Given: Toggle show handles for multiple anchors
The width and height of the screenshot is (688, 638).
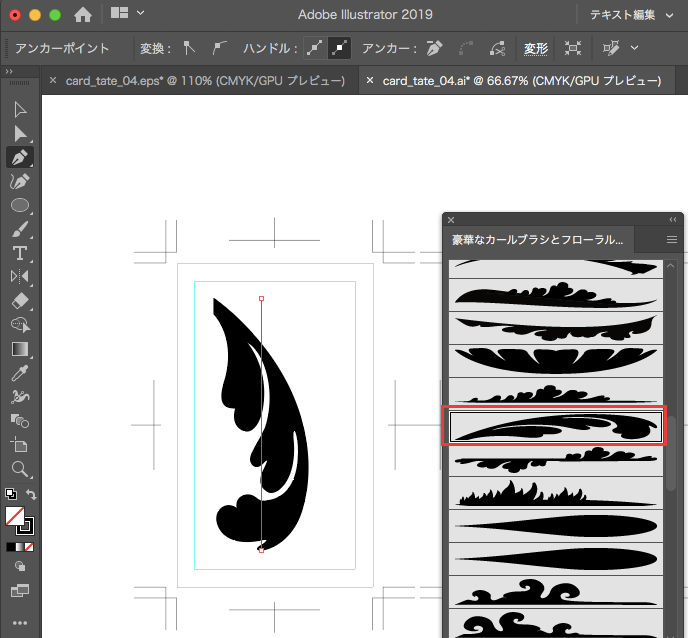Looking at the screenshot, I should [x=316, y=48].
